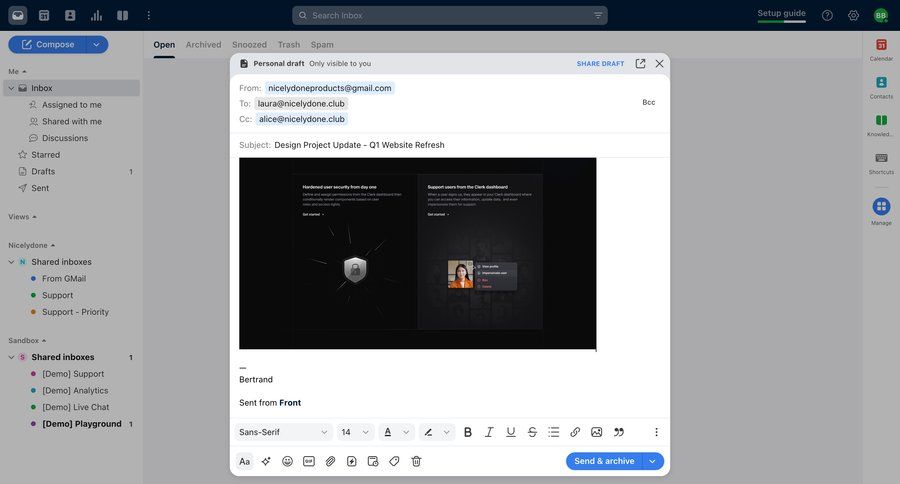Add Bcc recipients field
This screenshot has height=484, width=900.
coord(649,102)
